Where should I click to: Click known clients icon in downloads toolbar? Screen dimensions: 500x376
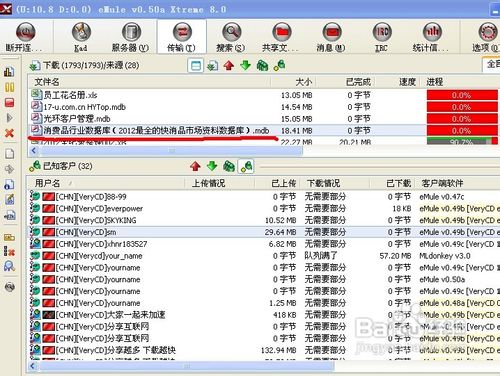279,65
